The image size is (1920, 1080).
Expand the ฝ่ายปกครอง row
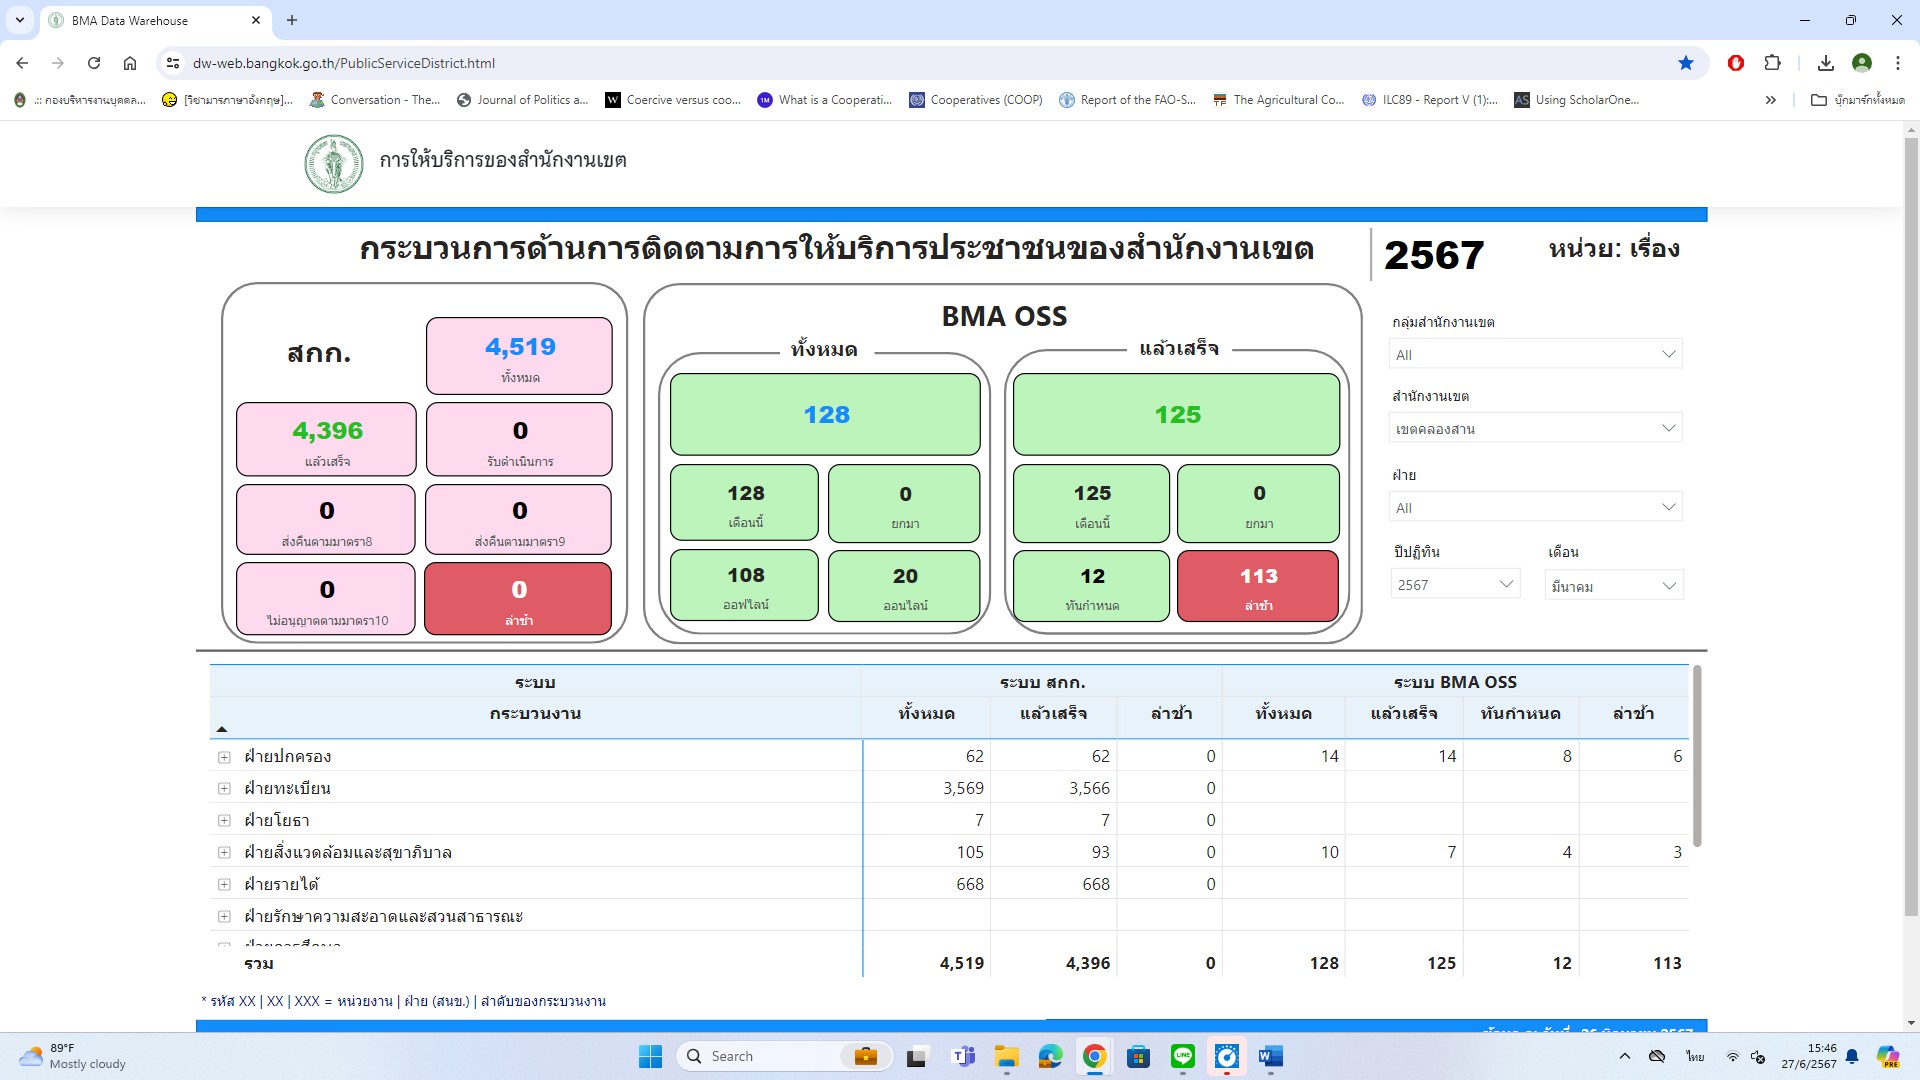(x=224, y=757)
